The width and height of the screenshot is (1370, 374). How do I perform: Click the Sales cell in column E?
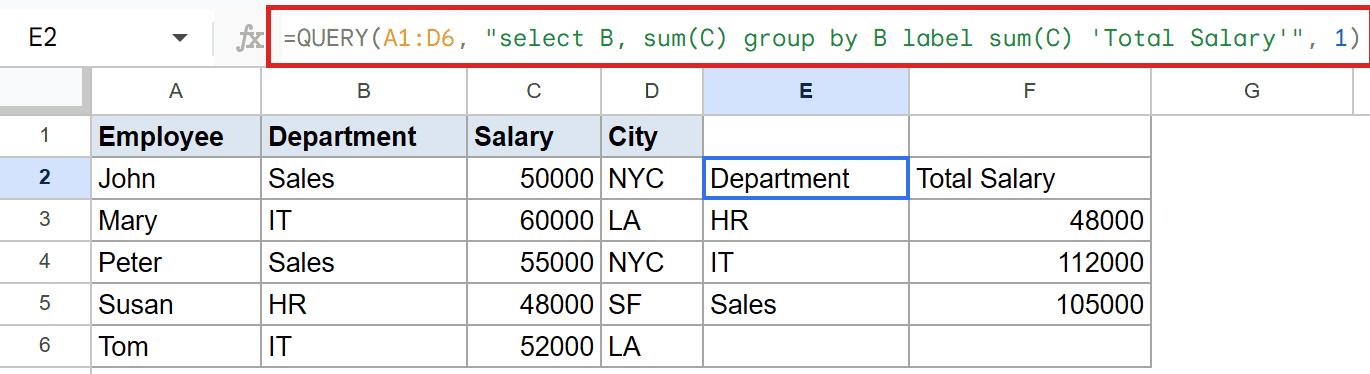click(806, 304)
